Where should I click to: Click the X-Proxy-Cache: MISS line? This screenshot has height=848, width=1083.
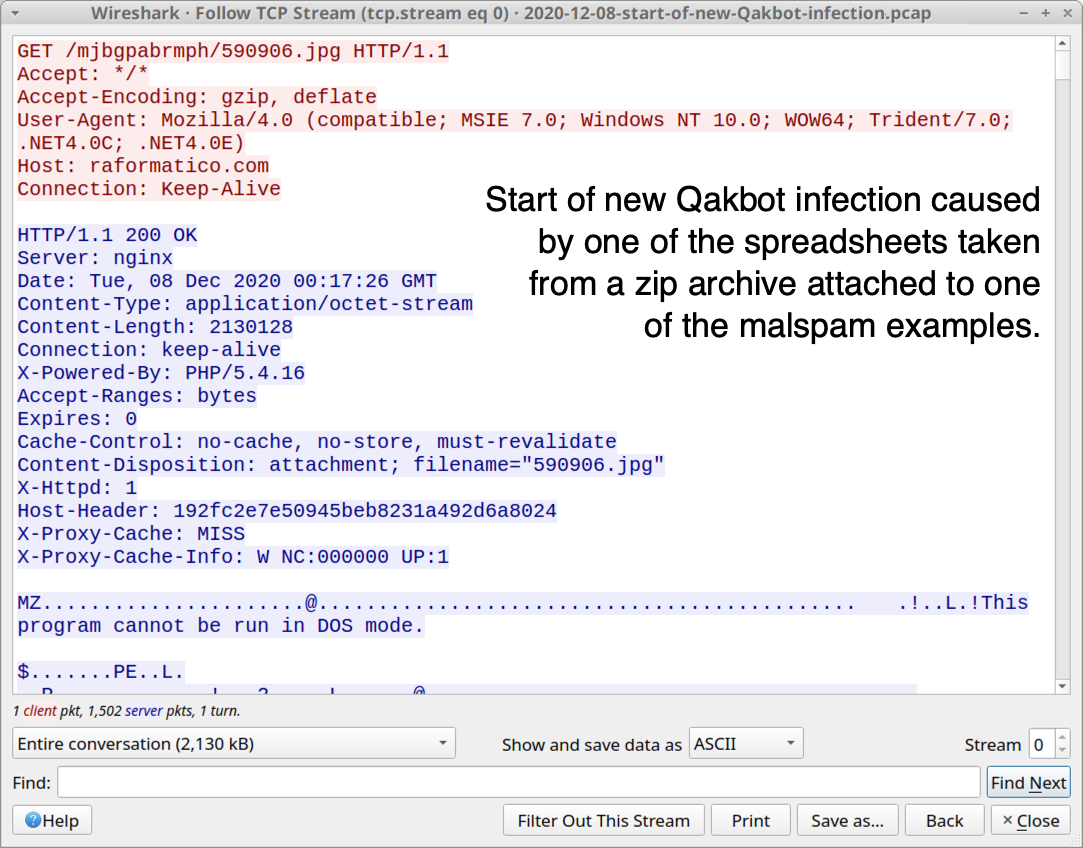click(131, 534)
